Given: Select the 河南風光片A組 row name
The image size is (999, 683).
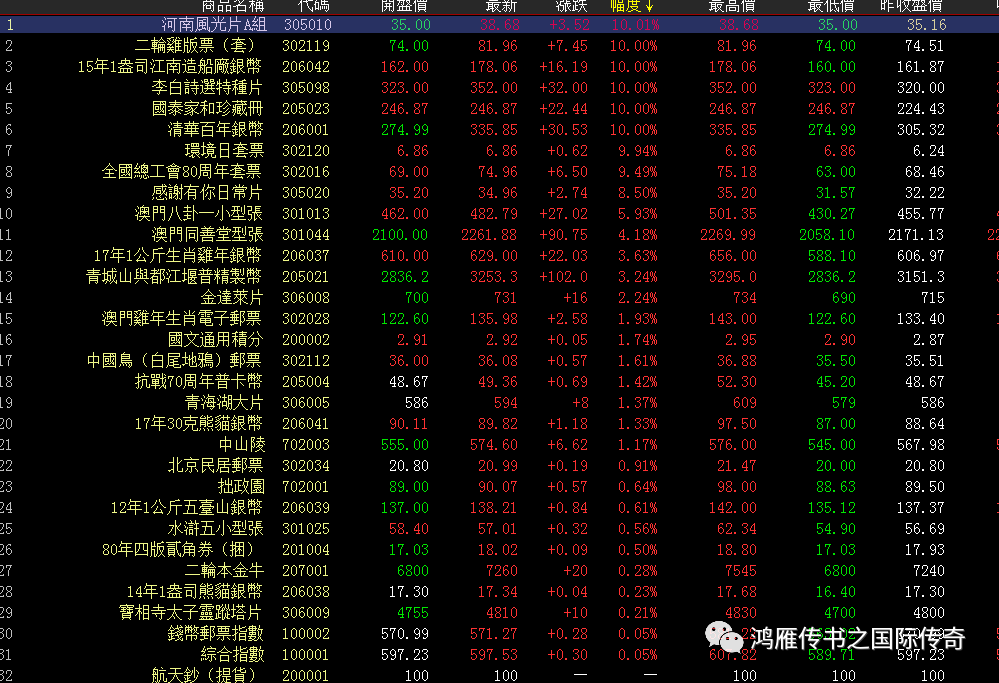Looking at the screenshot, I should point(214,25).
